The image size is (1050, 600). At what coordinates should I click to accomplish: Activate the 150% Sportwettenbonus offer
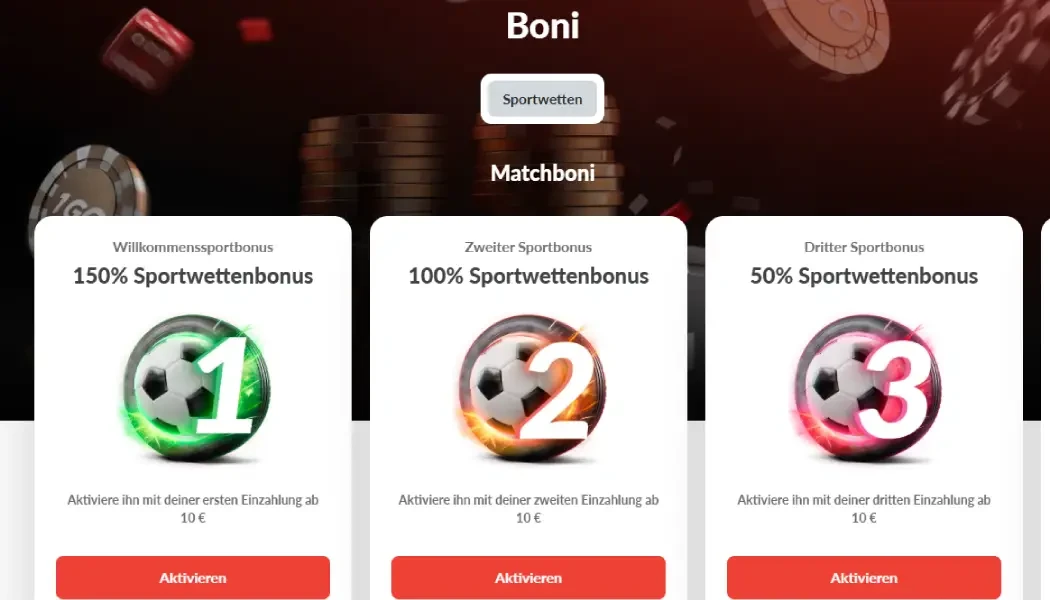click(193, 577)
